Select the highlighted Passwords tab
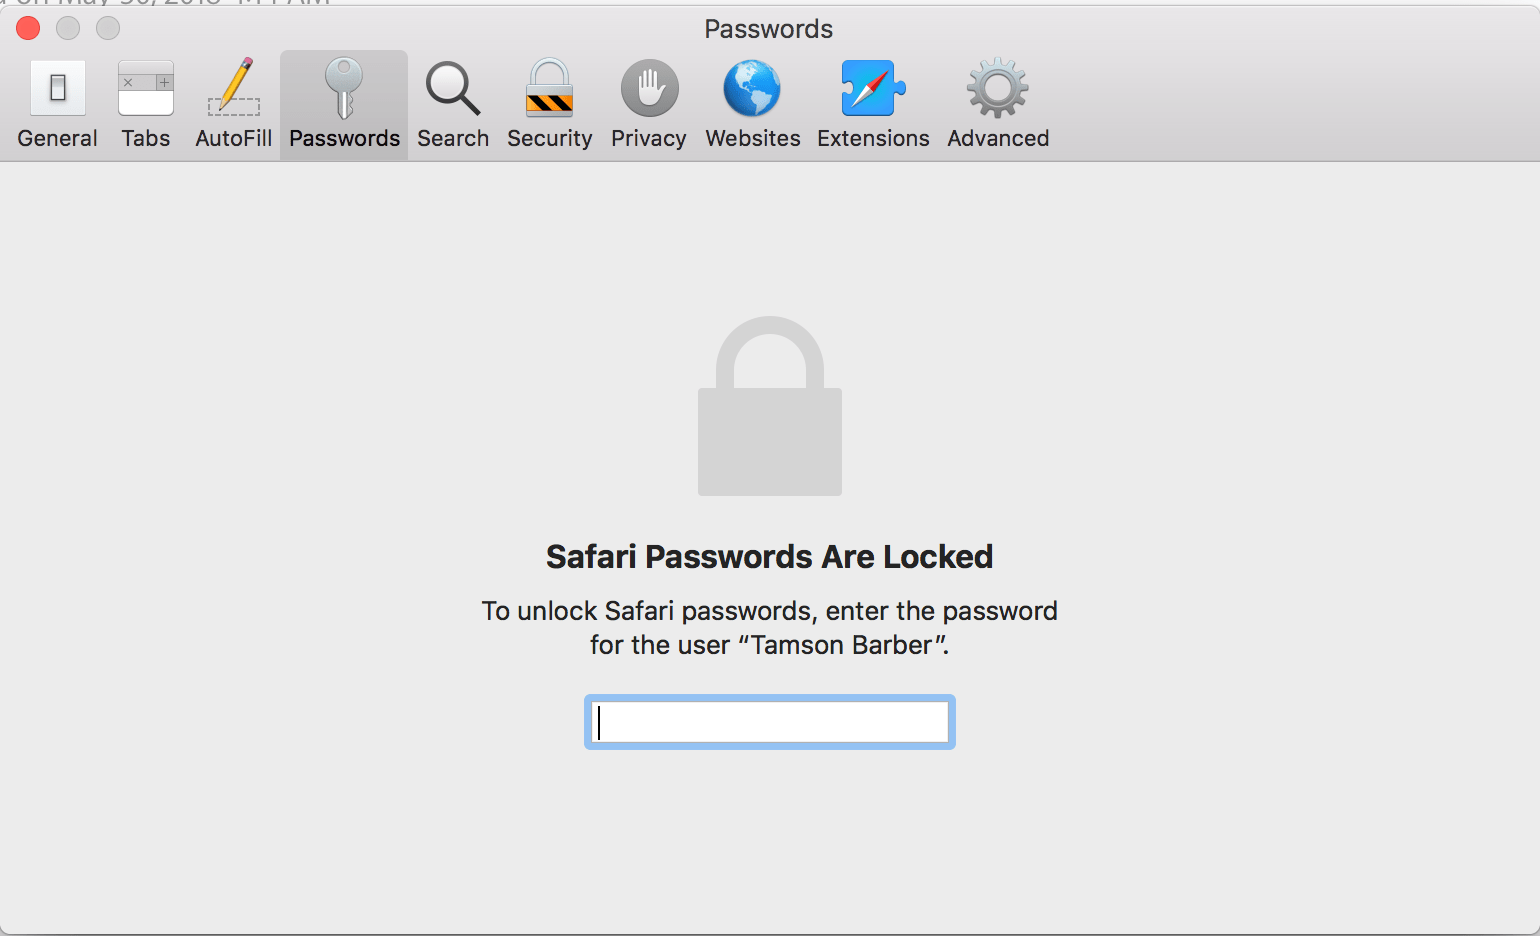This screenshot has height=936, width=1540. (x=344, y=100)
